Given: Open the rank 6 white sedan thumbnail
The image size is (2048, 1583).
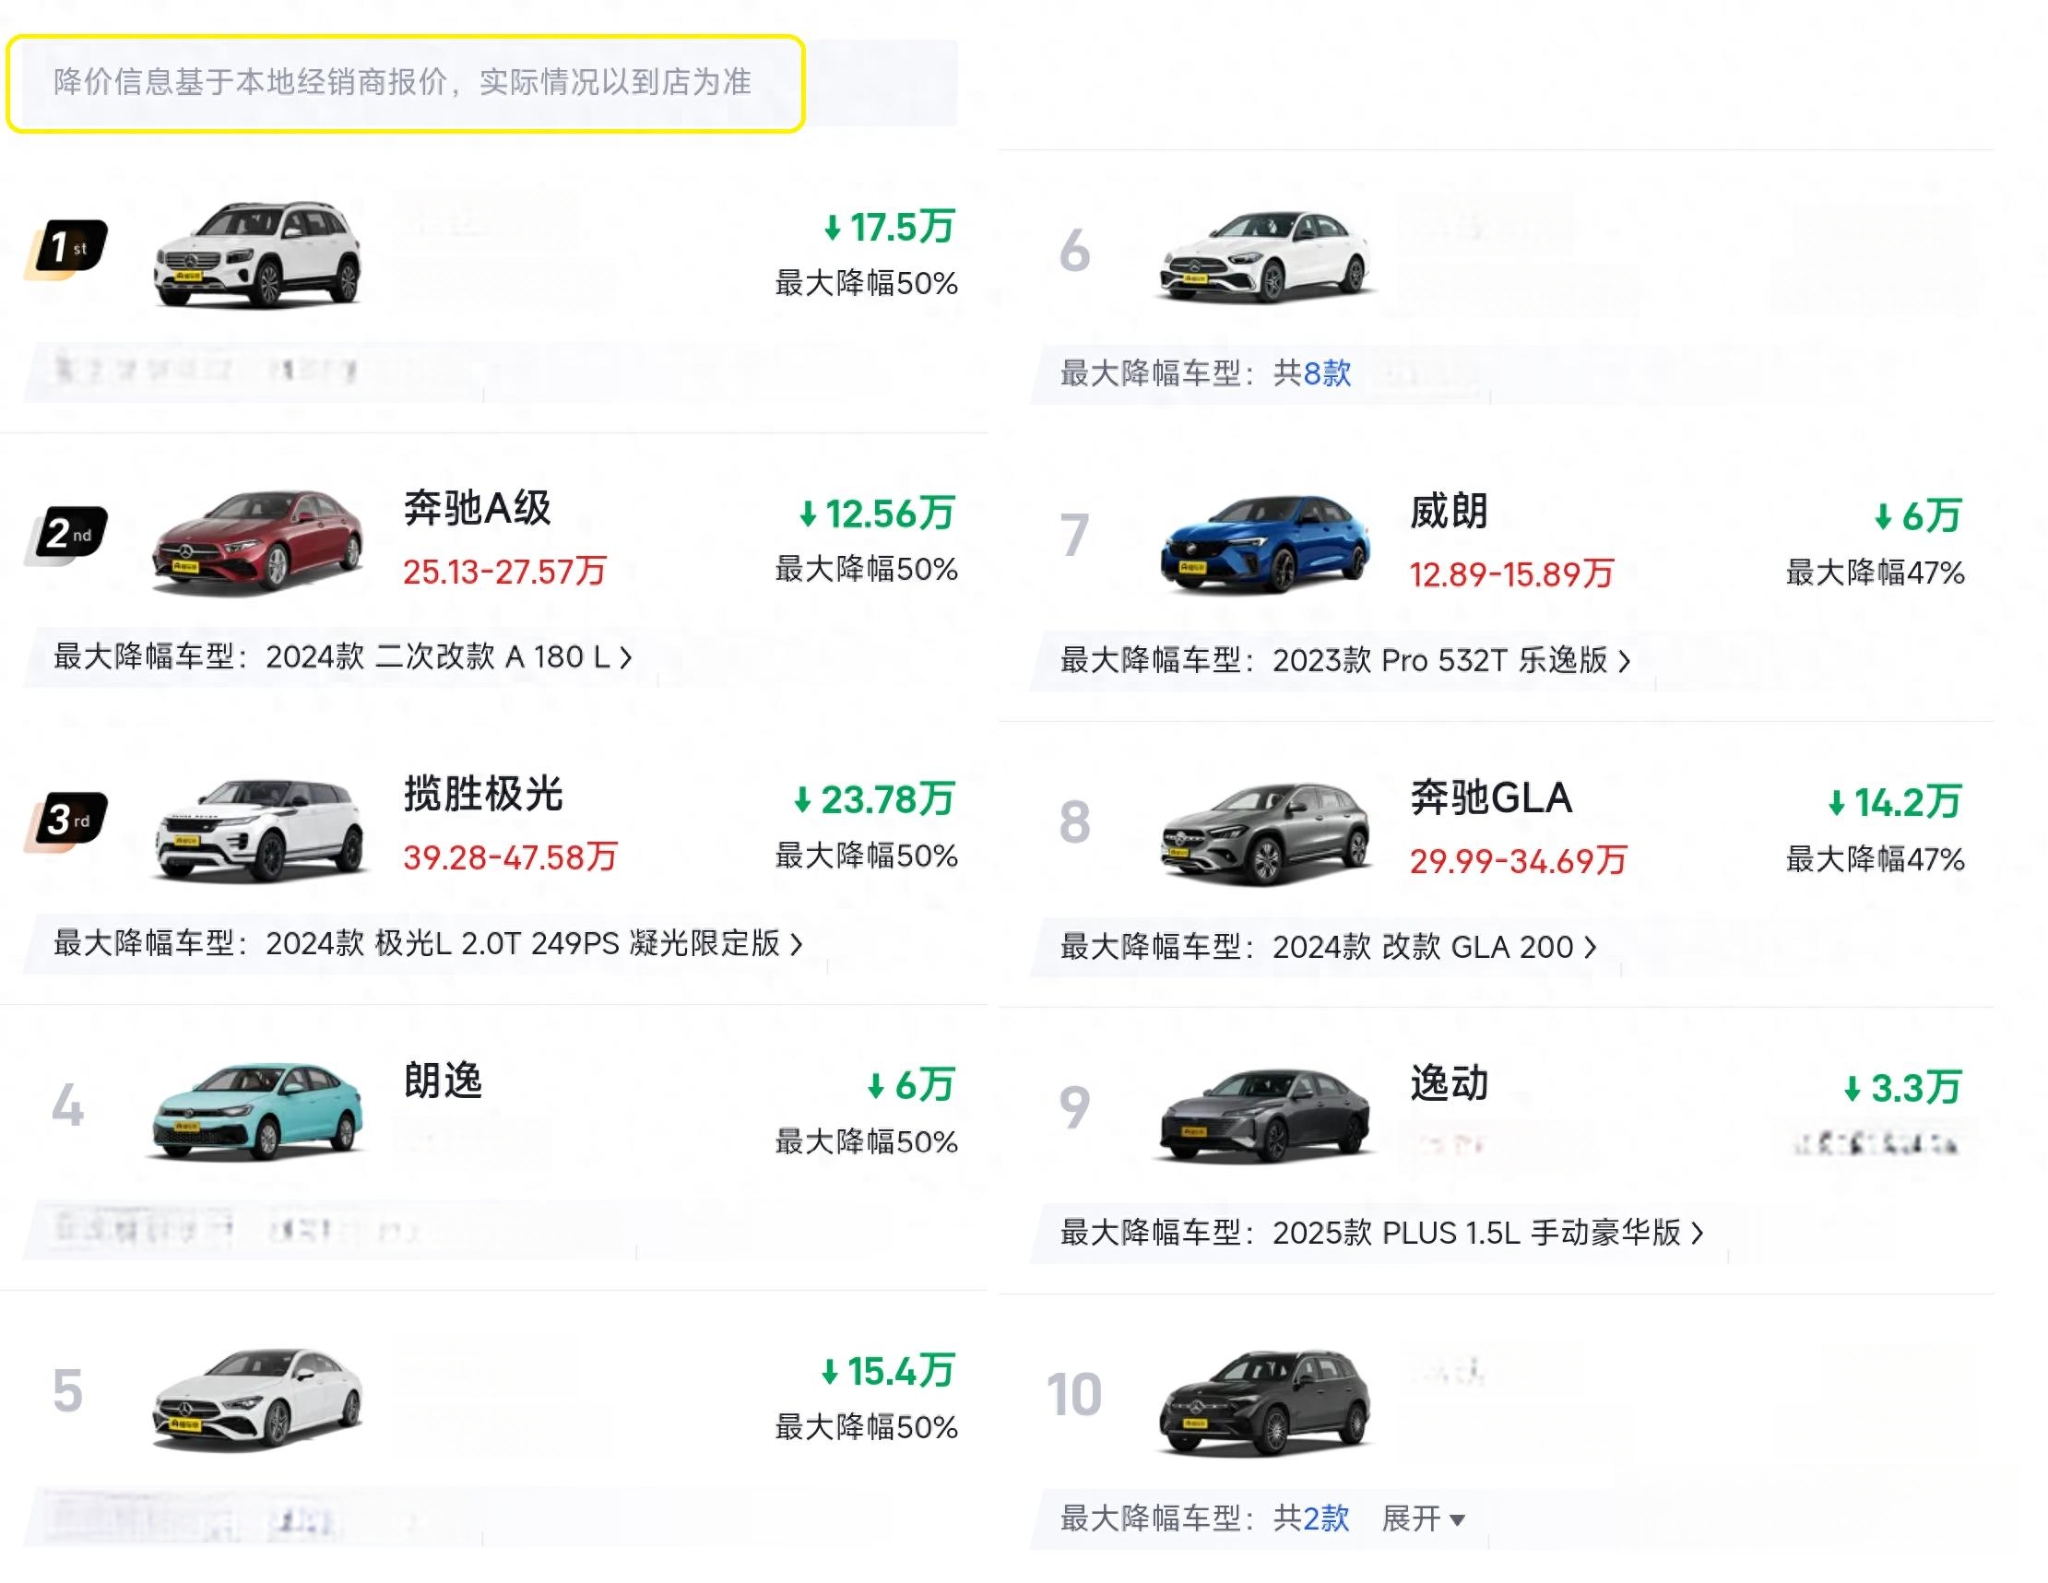Looking at the screenshot, I should coord(1265,256).
